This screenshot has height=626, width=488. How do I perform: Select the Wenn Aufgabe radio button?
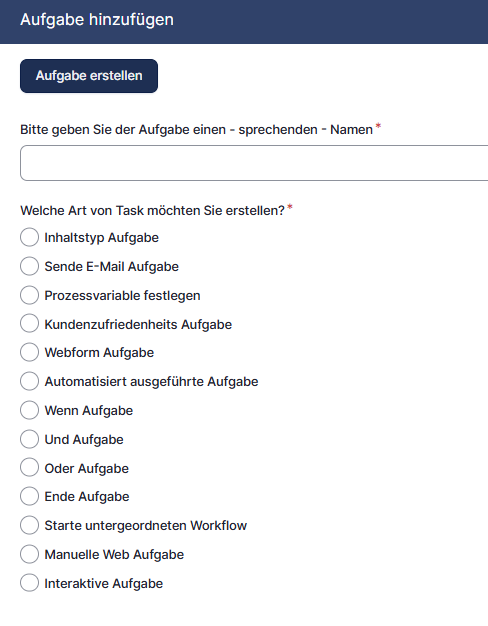30,410
